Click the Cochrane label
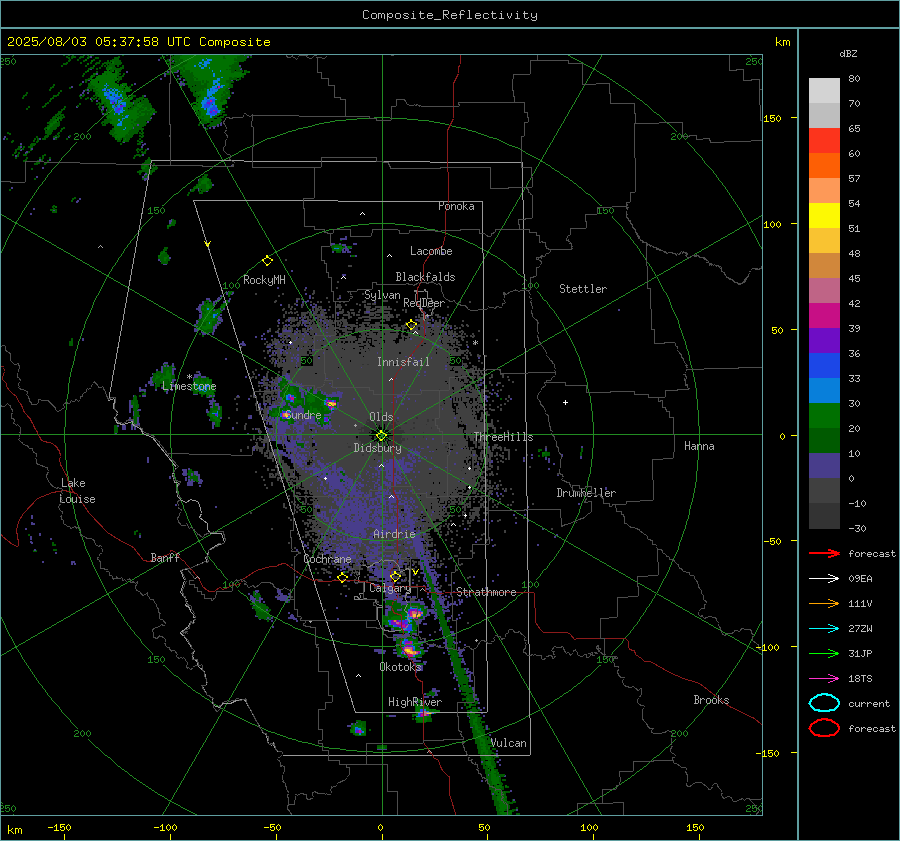 click(327, 559)
